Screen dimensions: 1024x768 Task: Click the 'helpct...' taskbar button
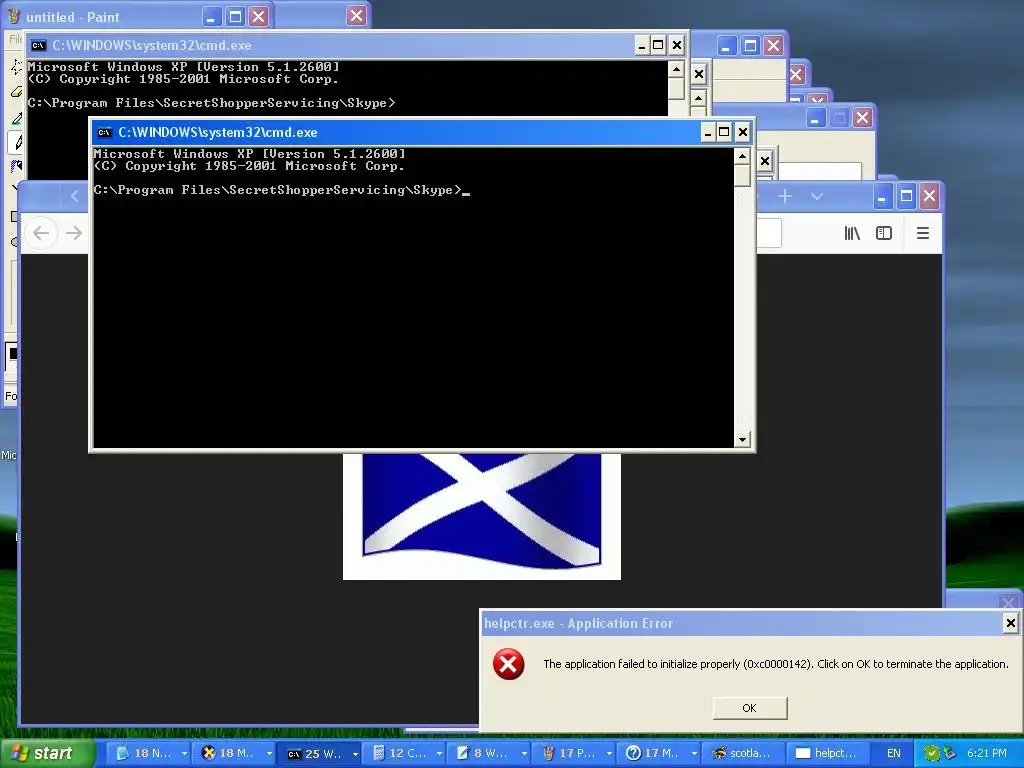827,753
